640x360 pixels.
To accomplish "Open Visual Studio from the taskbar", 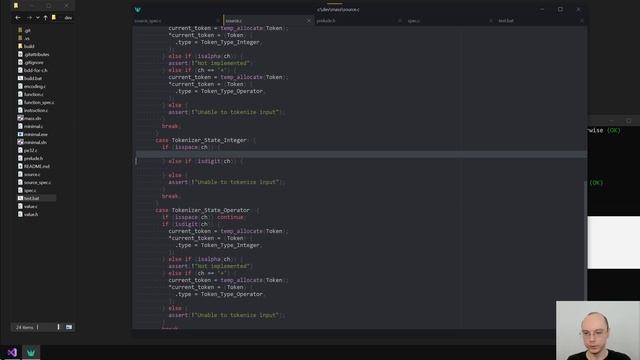I will pyautogui.click(x=12, y=352).
